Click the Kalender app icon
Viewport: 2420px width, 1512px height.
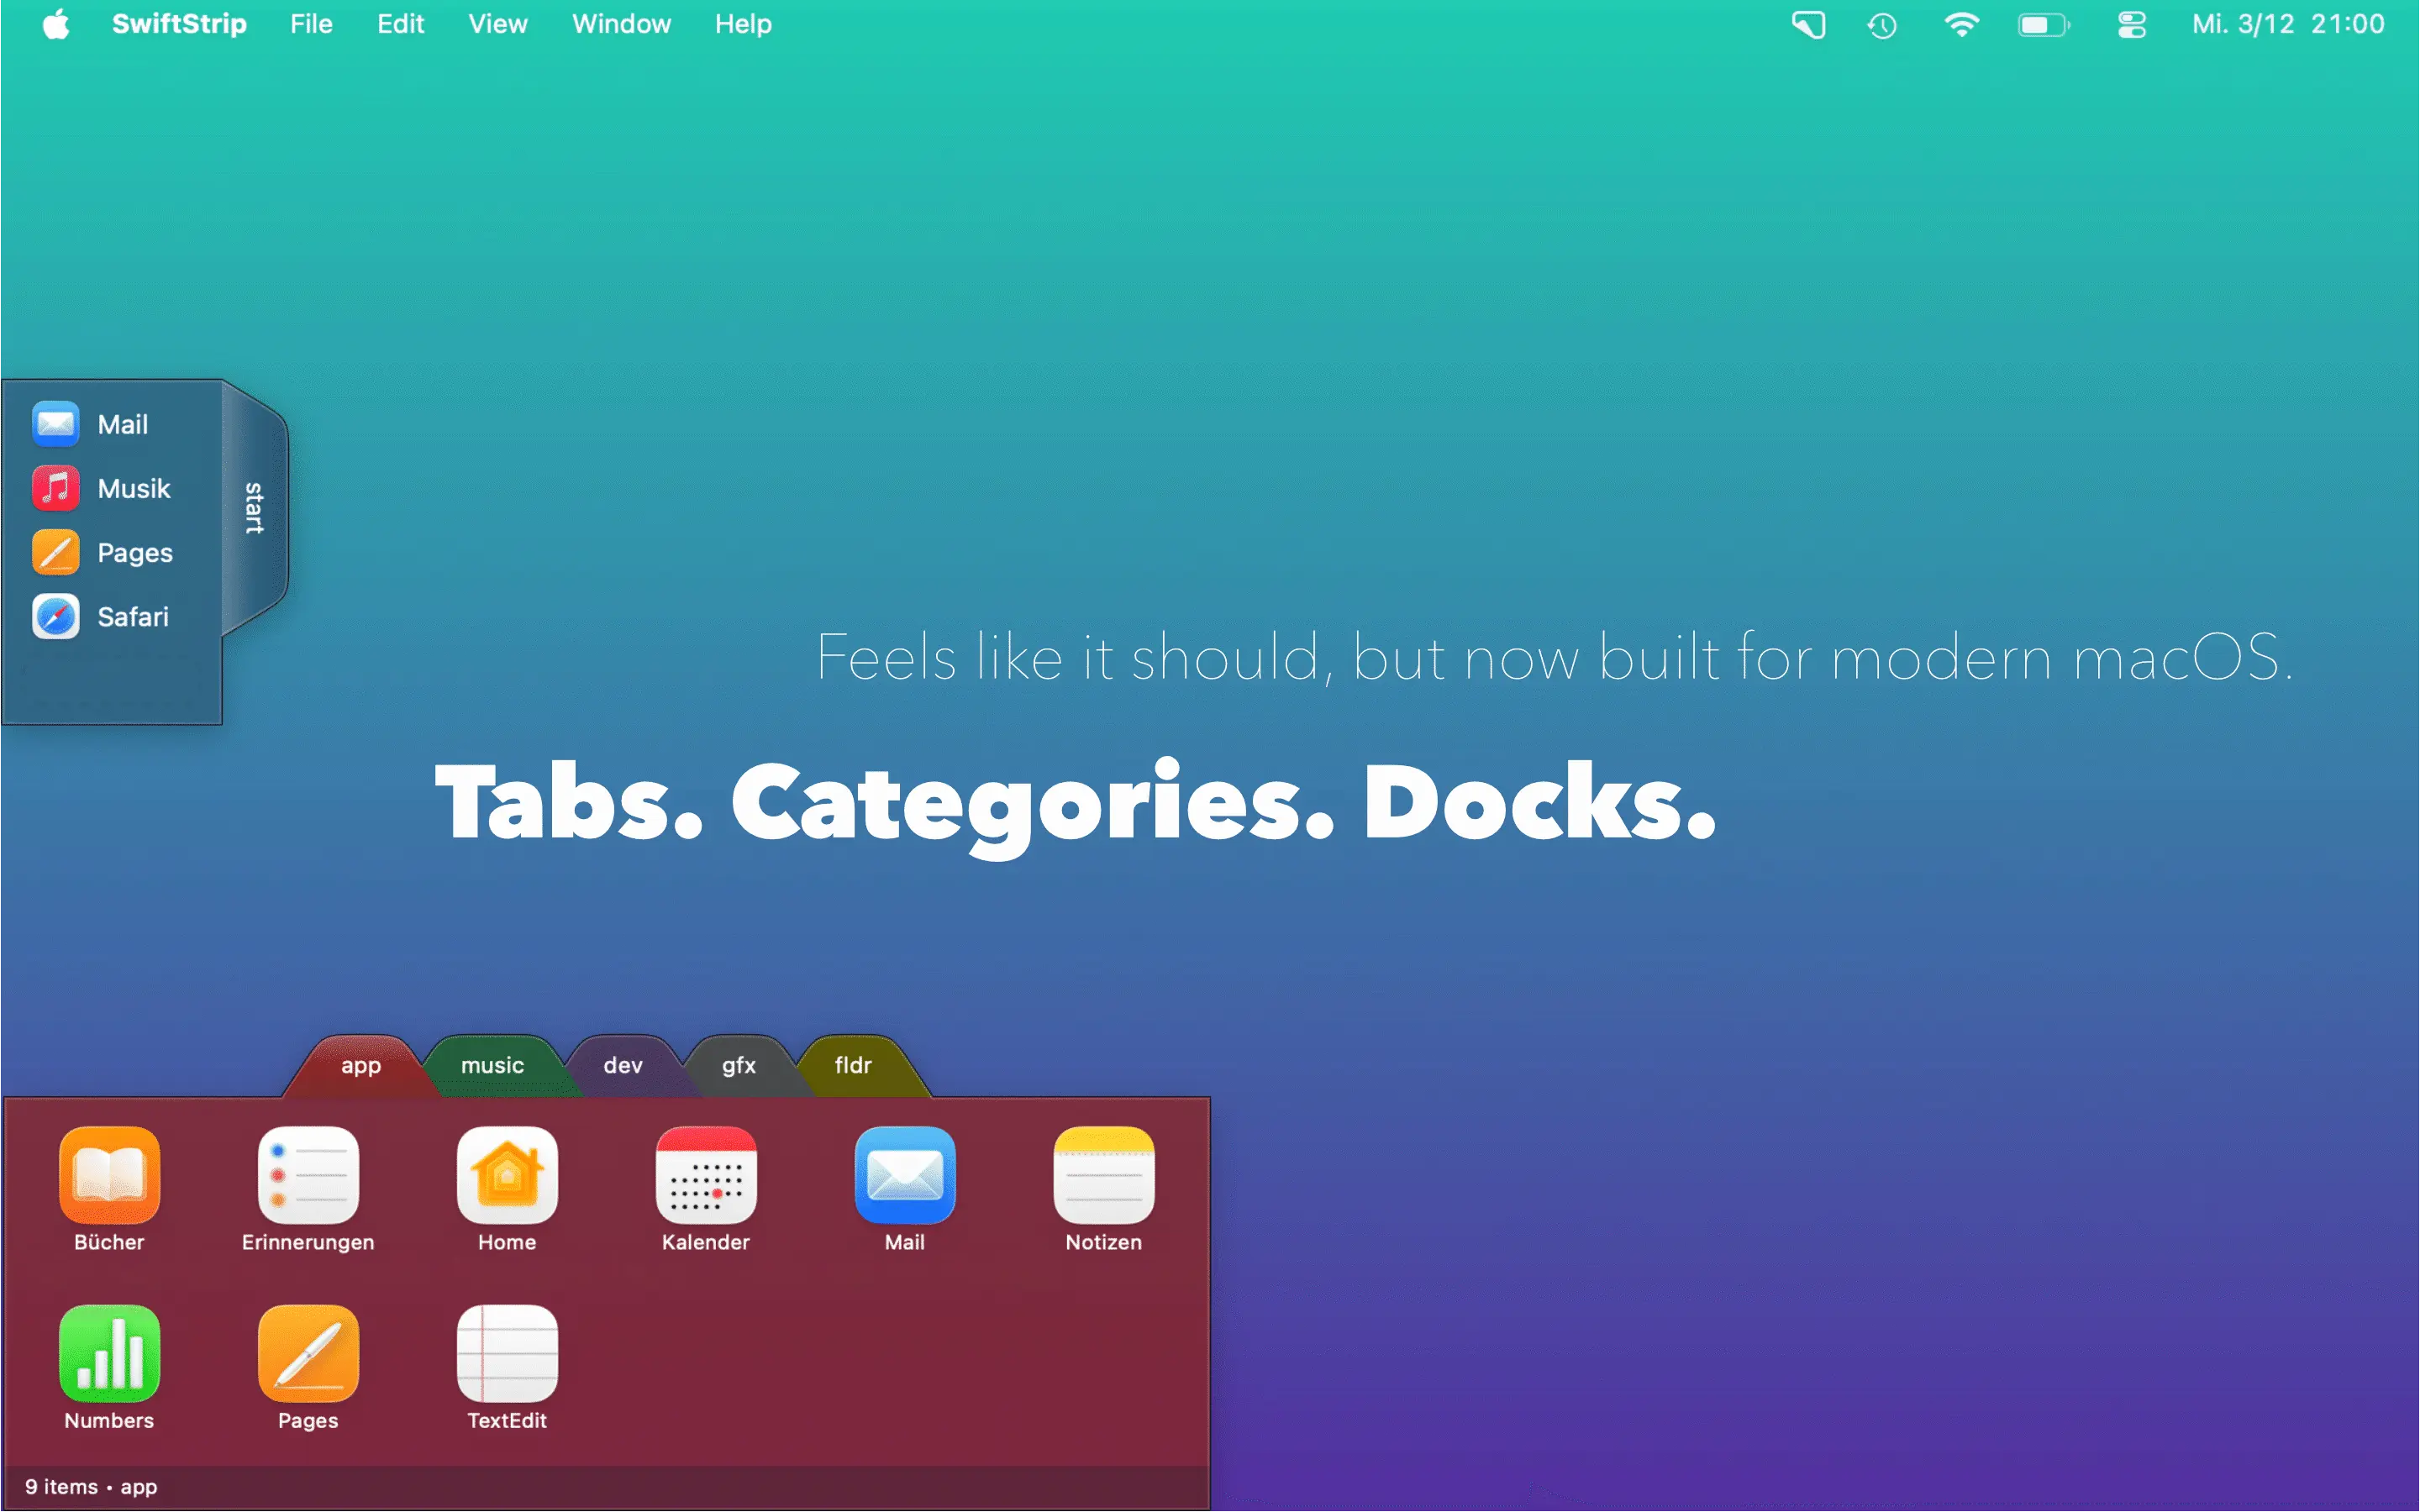[x=706, y=1176]
